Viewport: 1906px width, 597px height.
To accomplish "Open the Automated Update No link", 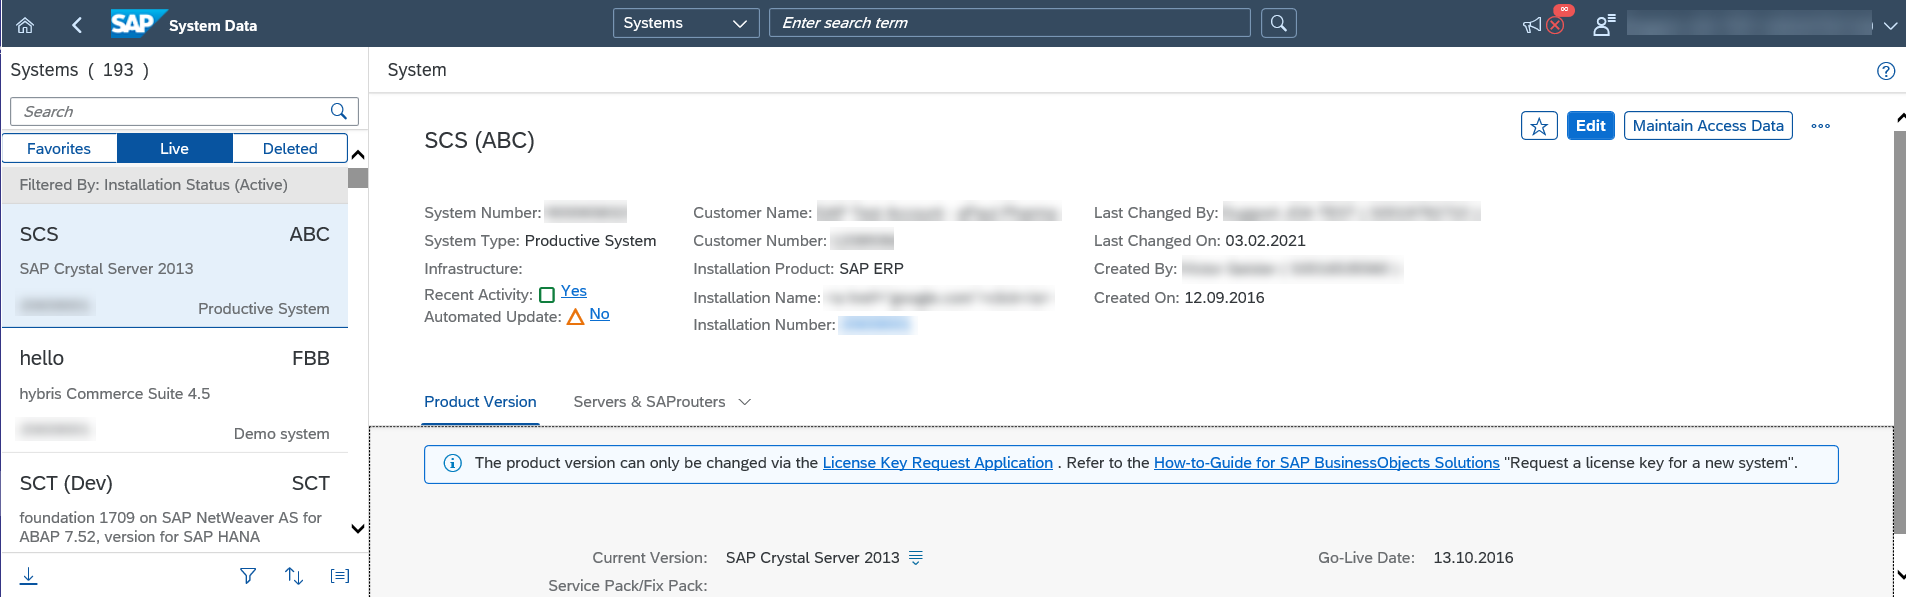I will 599,314.
